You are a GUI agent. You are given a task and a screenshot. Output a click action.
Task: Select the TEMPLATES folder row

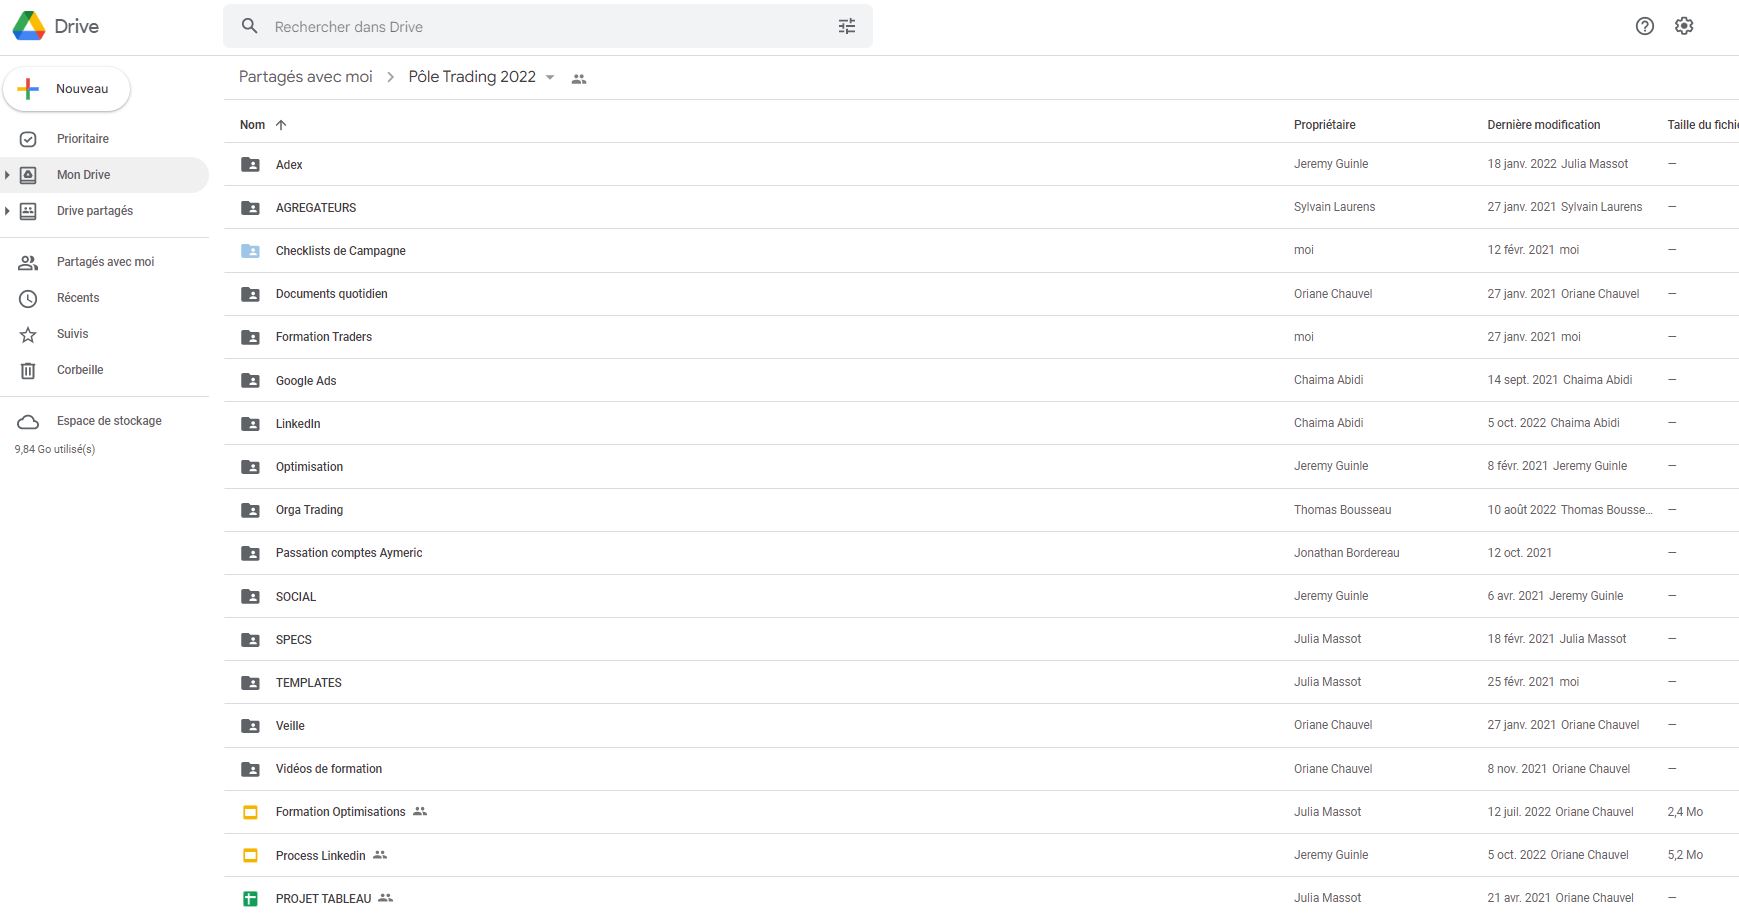pyautogui.click(x=981, y=682)
